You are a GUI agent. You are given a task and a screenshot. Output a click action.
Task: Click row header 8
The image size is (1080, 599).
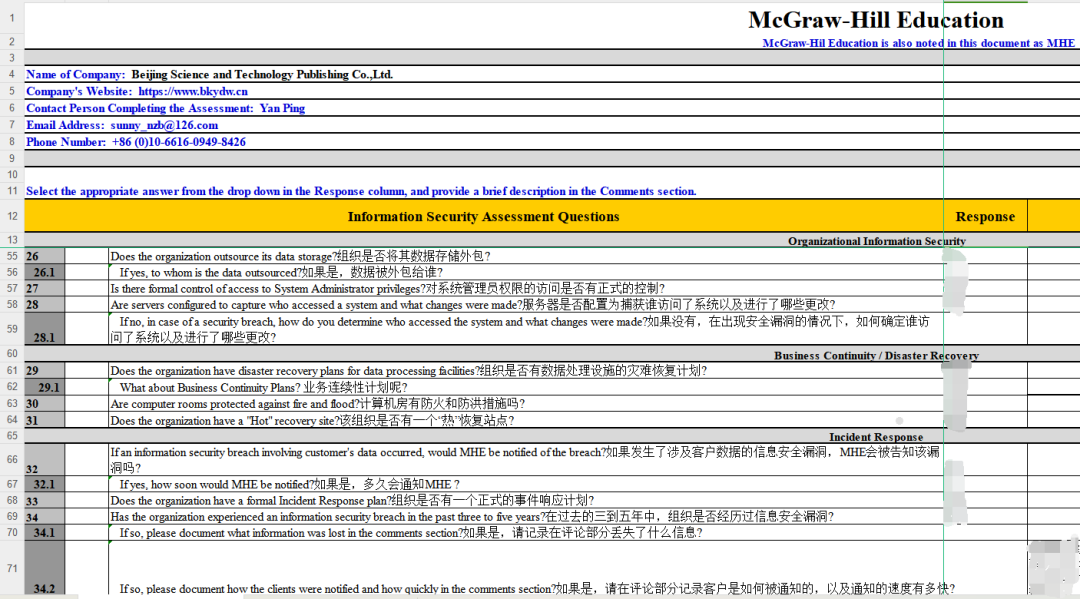click(x=12, y=142)
